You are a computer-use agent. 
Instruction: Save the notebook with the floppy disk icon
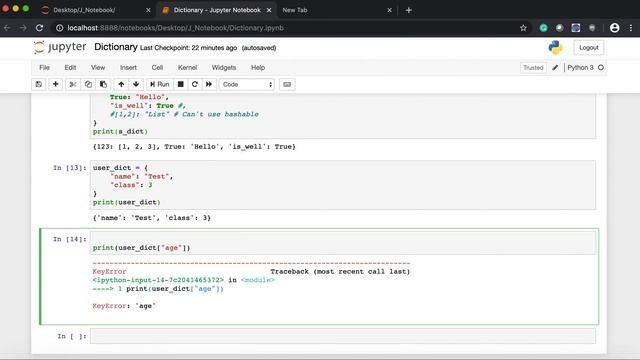[39, 84]
